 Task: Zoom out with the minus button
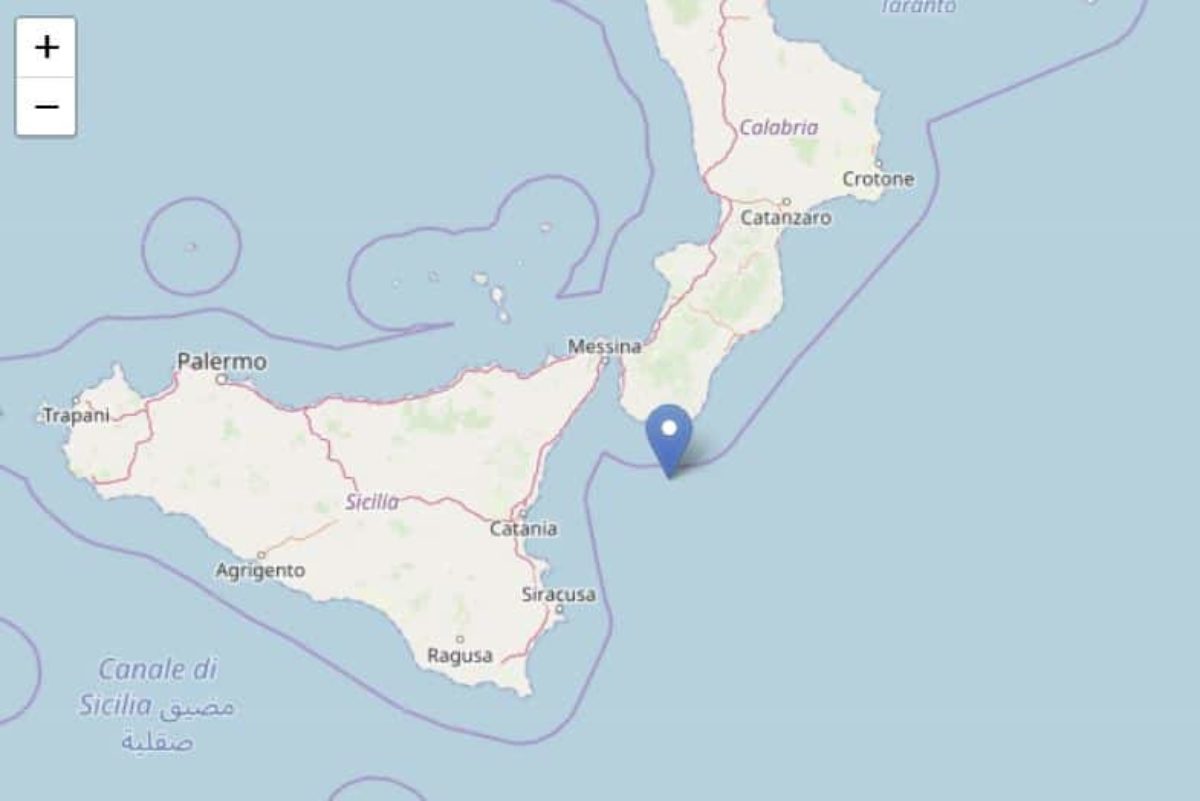click(x=46, y=106)
